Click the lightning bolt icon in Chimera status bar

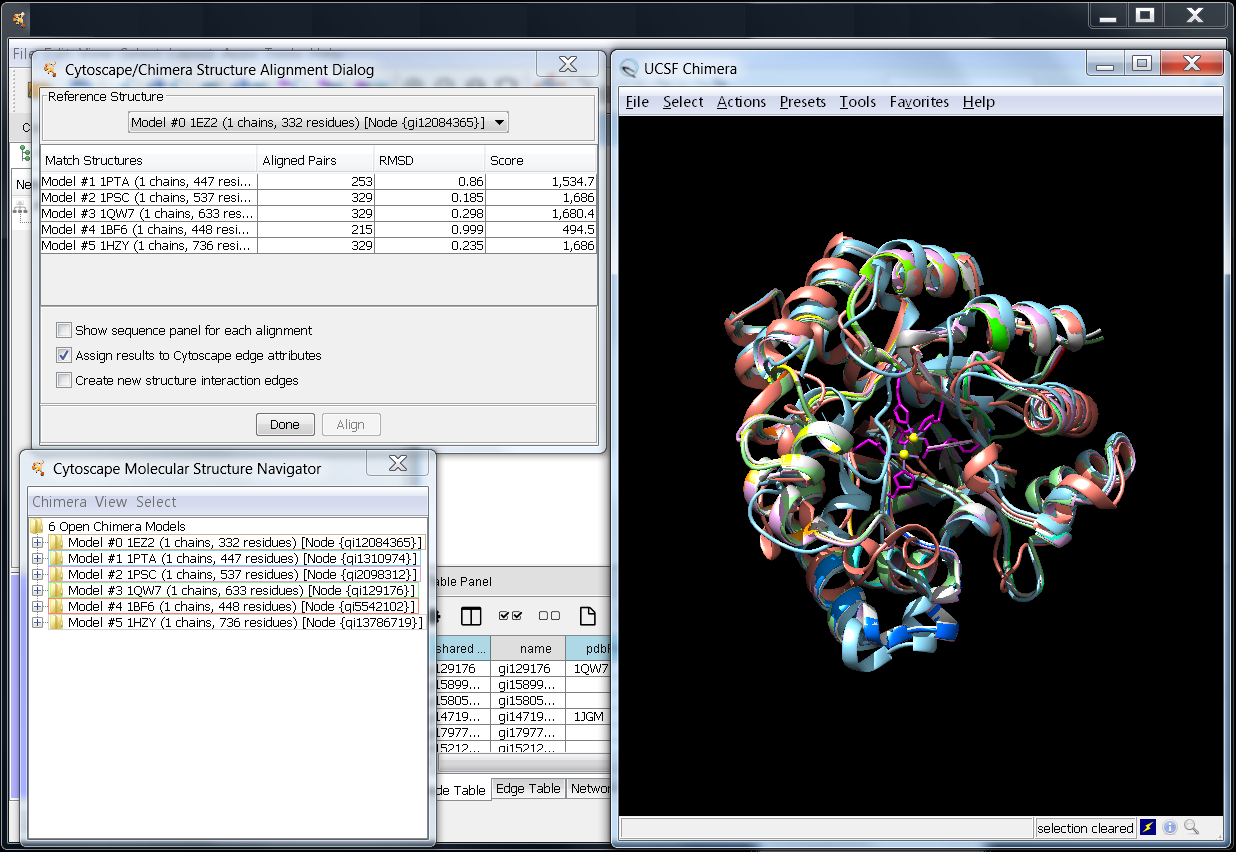1148,827
